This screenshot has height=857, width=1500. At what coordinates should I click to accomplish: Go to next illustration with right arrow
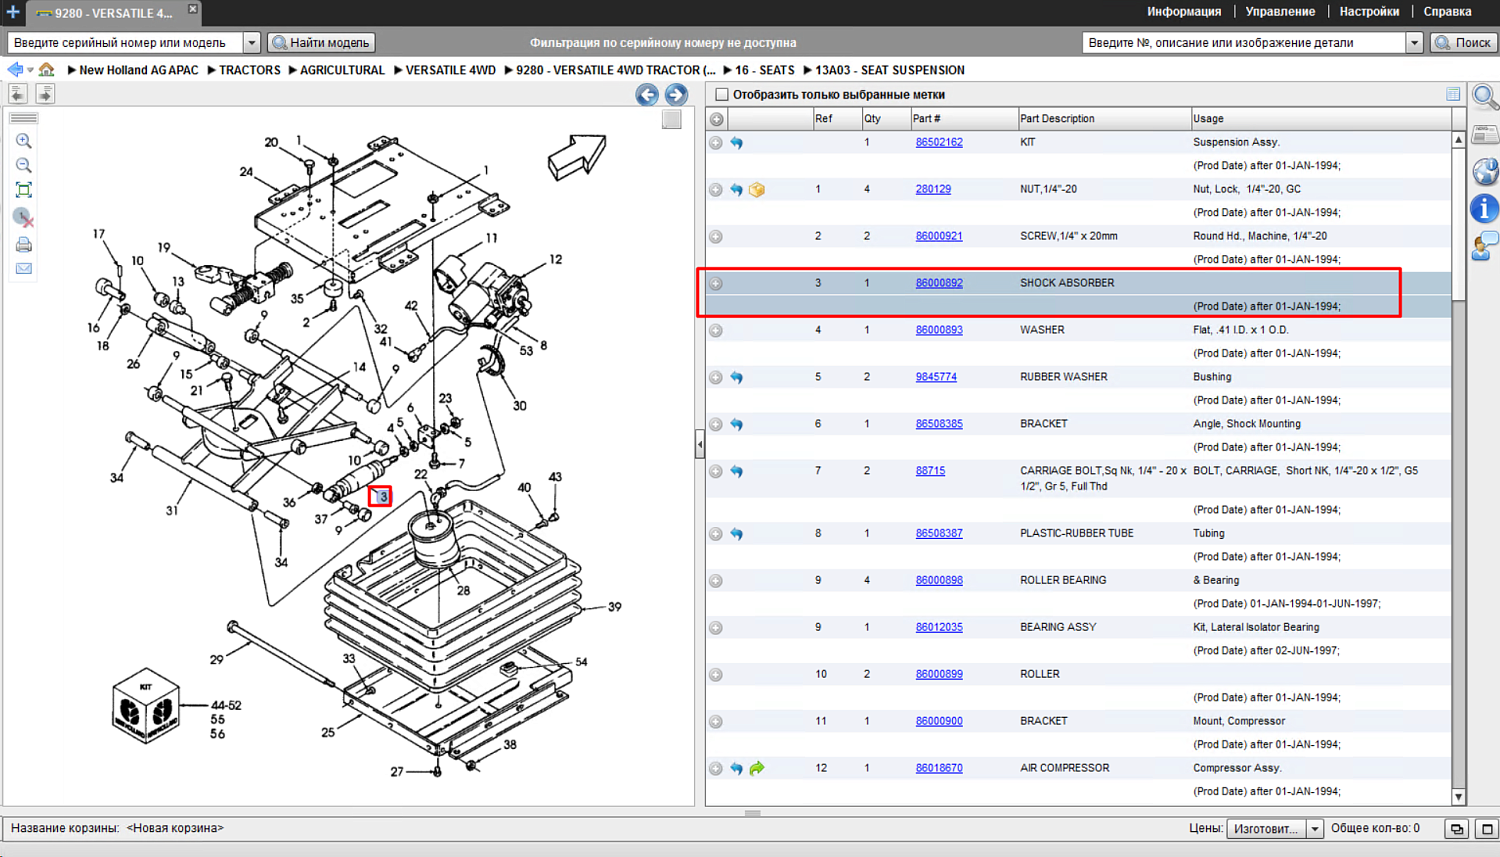coord(676,95)
